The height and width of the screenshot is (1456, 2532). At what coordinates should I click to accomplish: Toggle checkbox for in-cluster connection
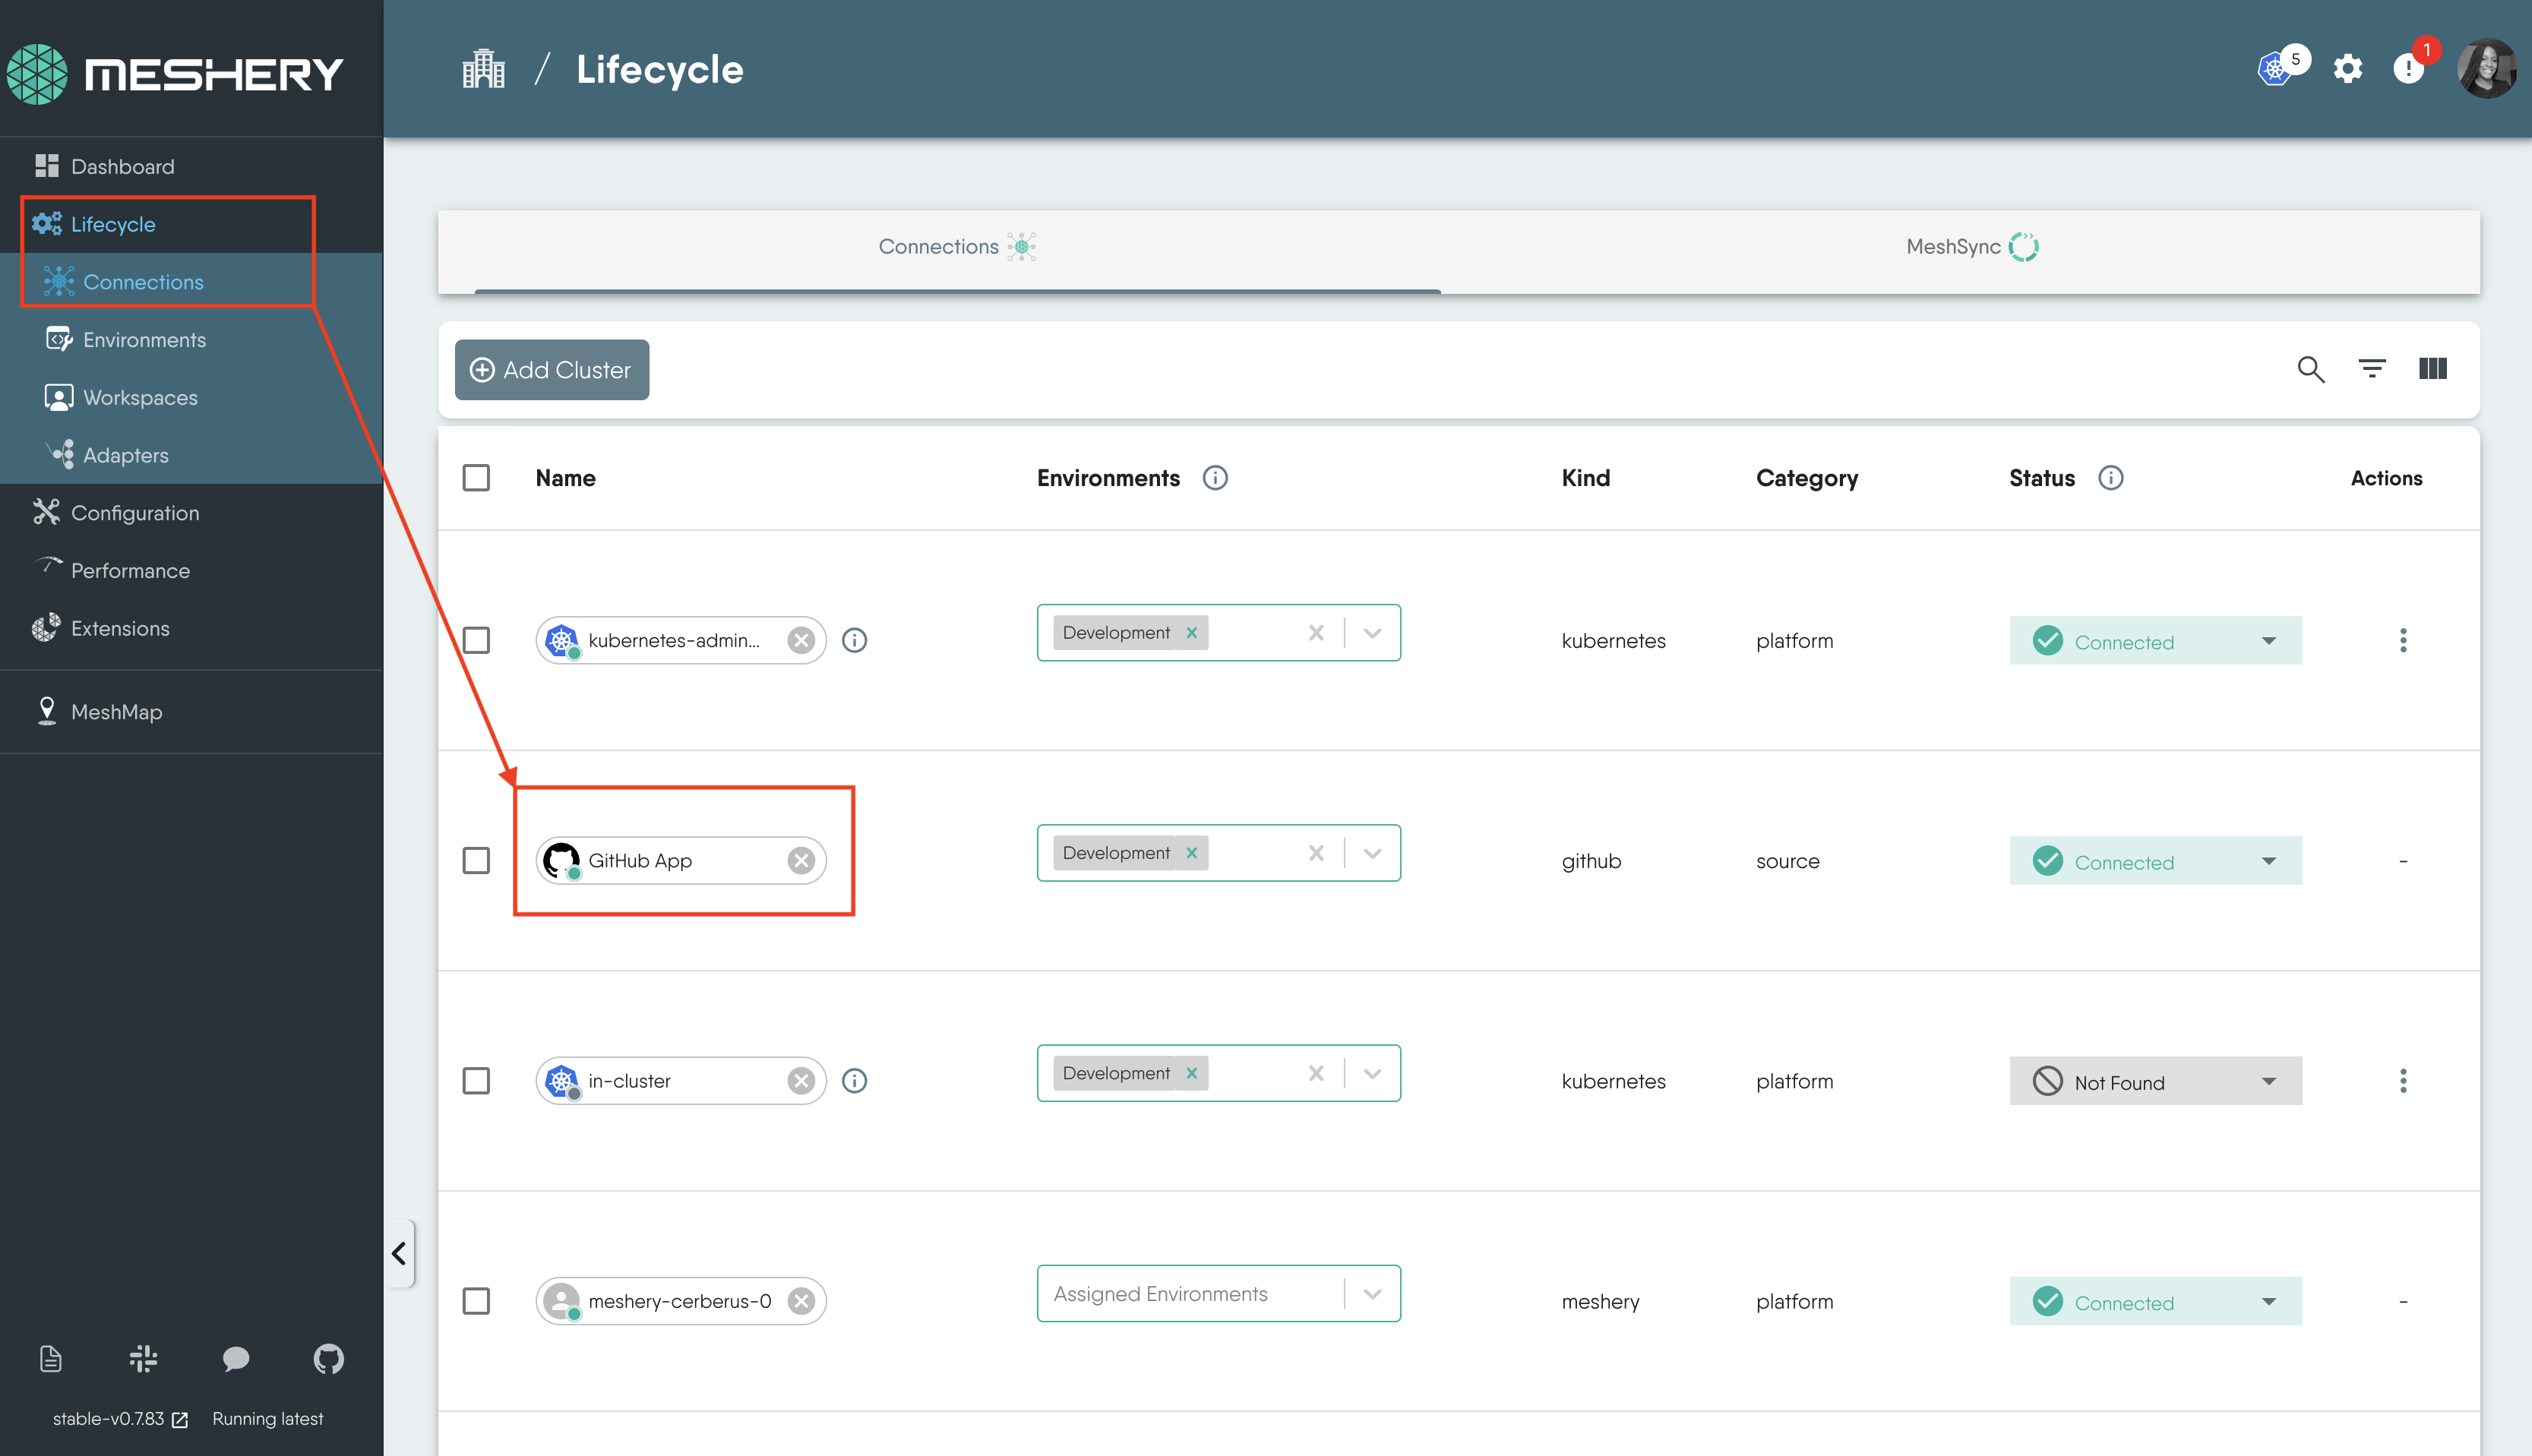tap(480, 1080)
